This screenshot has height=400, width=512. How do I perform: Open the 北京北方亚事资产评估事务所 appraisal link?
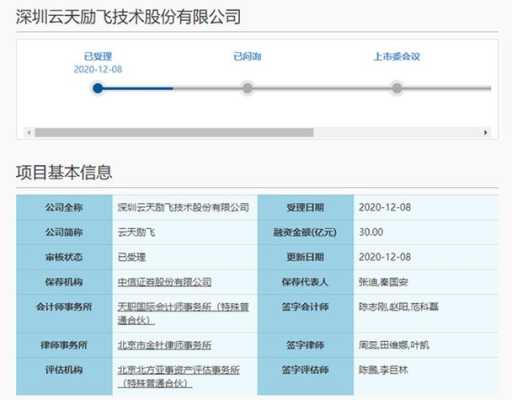[x=178, y=376]
